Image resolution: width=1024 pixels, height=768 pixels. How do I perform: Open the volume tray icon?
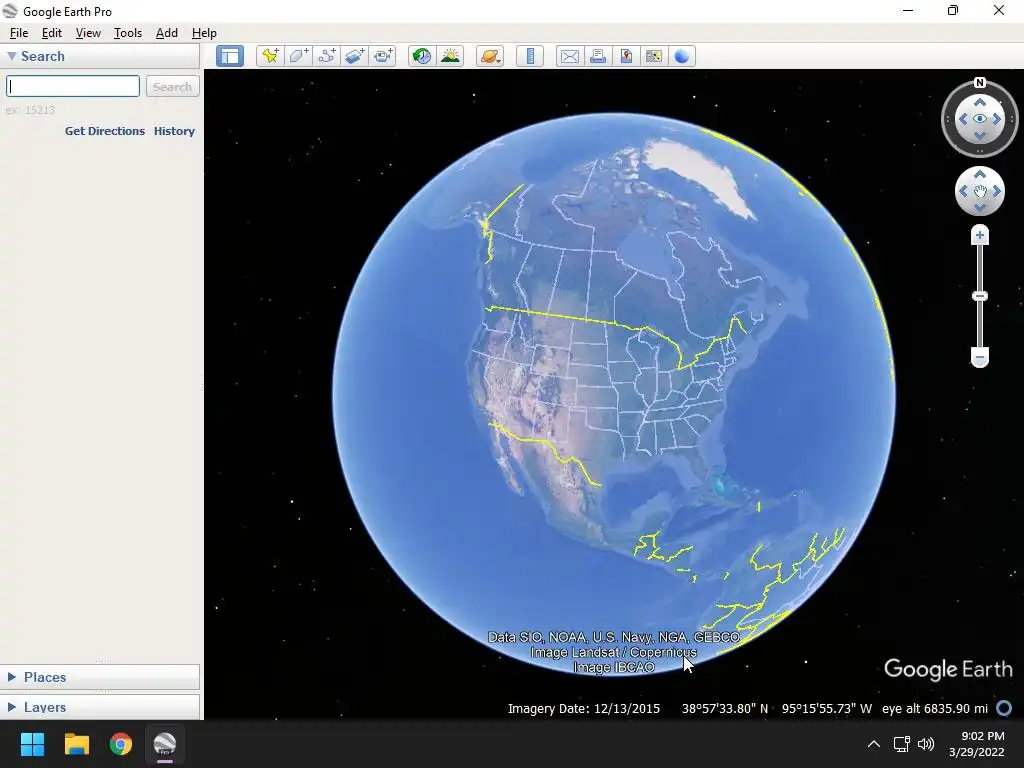click(x=926, y=744)
